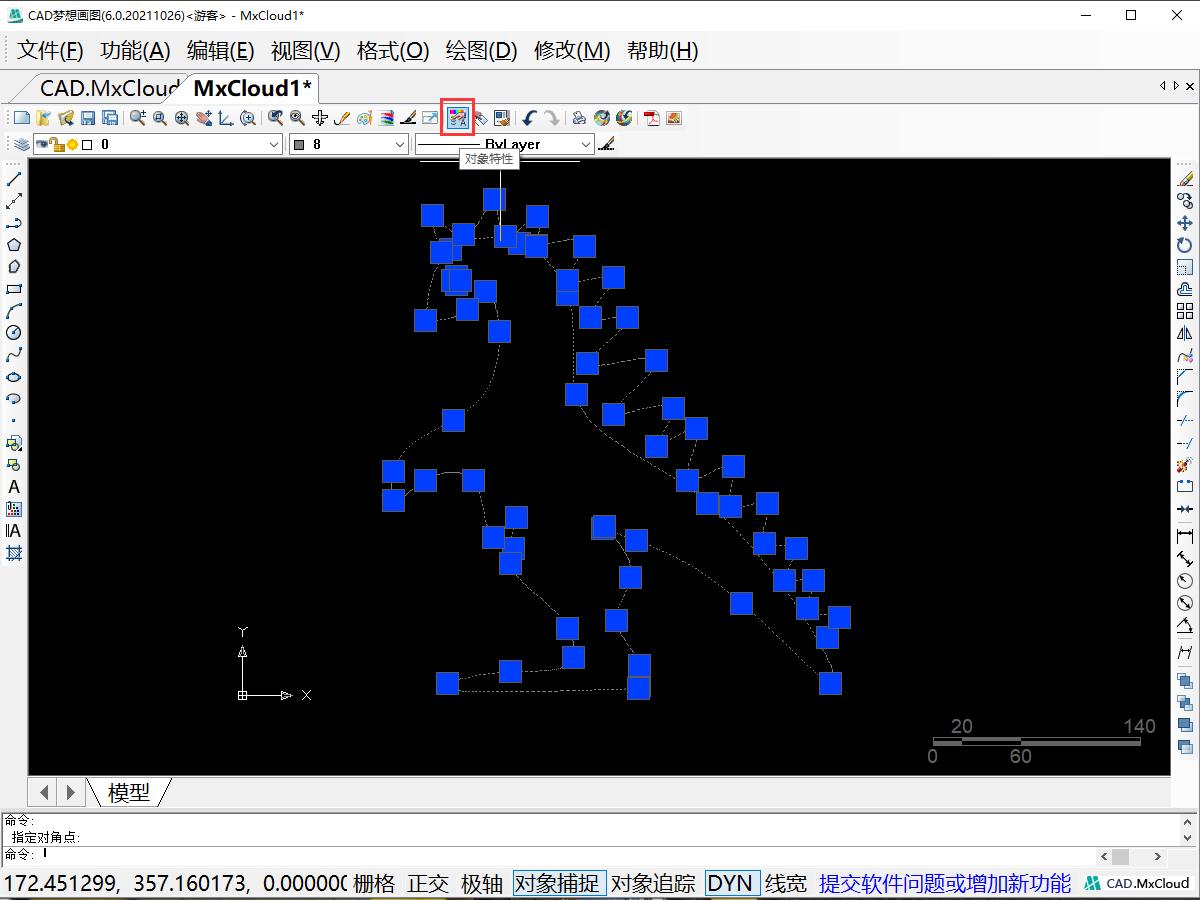Expand the layer dropdown showing 0

tap(274, 145)
